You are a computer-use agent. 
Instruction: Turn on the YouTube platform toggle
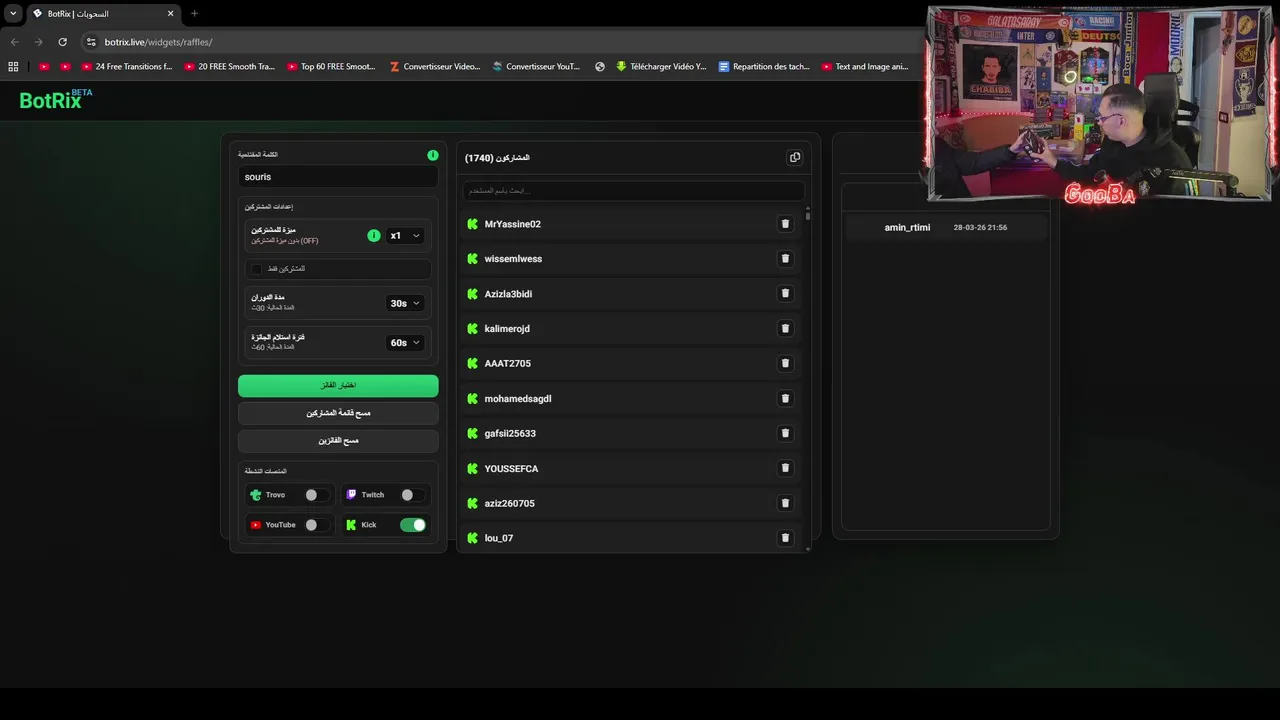[x=317, y=525]
